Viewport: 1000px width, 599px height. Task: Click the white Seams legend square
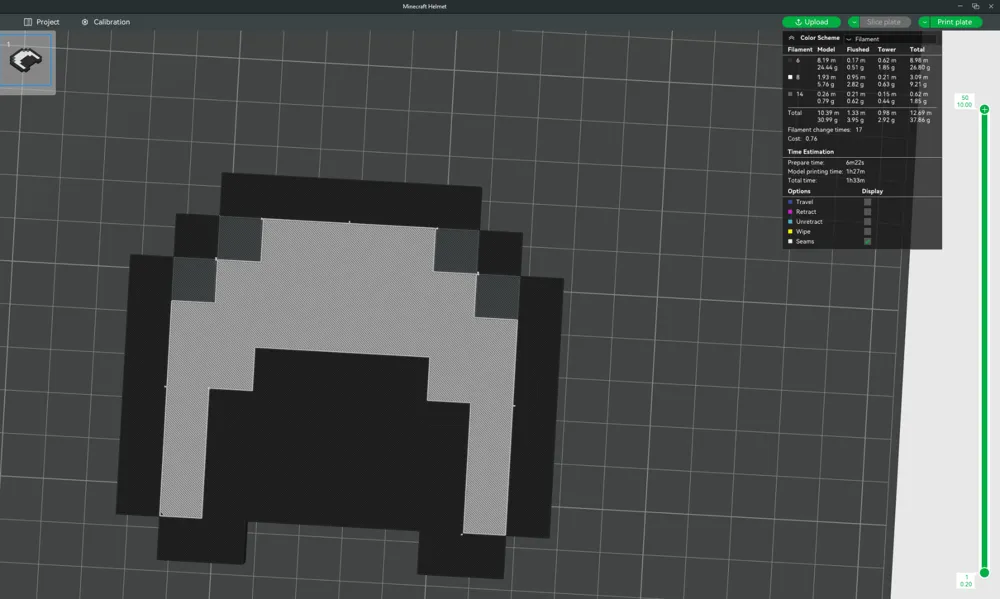pos(790,241)
